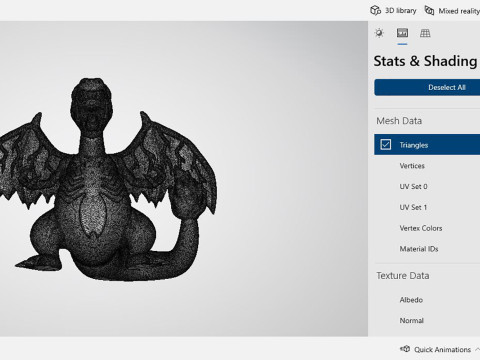Select the Normal texture option

pos(412,320)
